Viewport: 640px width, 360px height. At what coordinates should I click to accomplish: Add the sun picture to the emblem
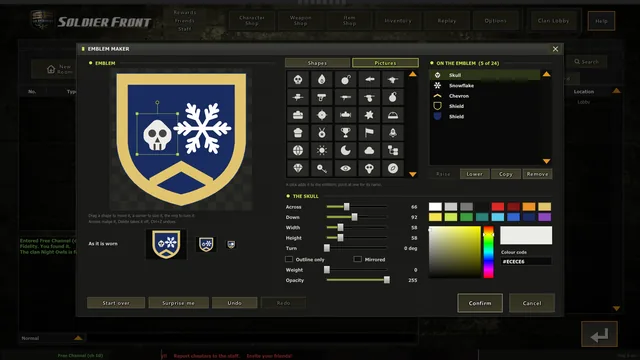pyautogui.click(x=322, y=151)
